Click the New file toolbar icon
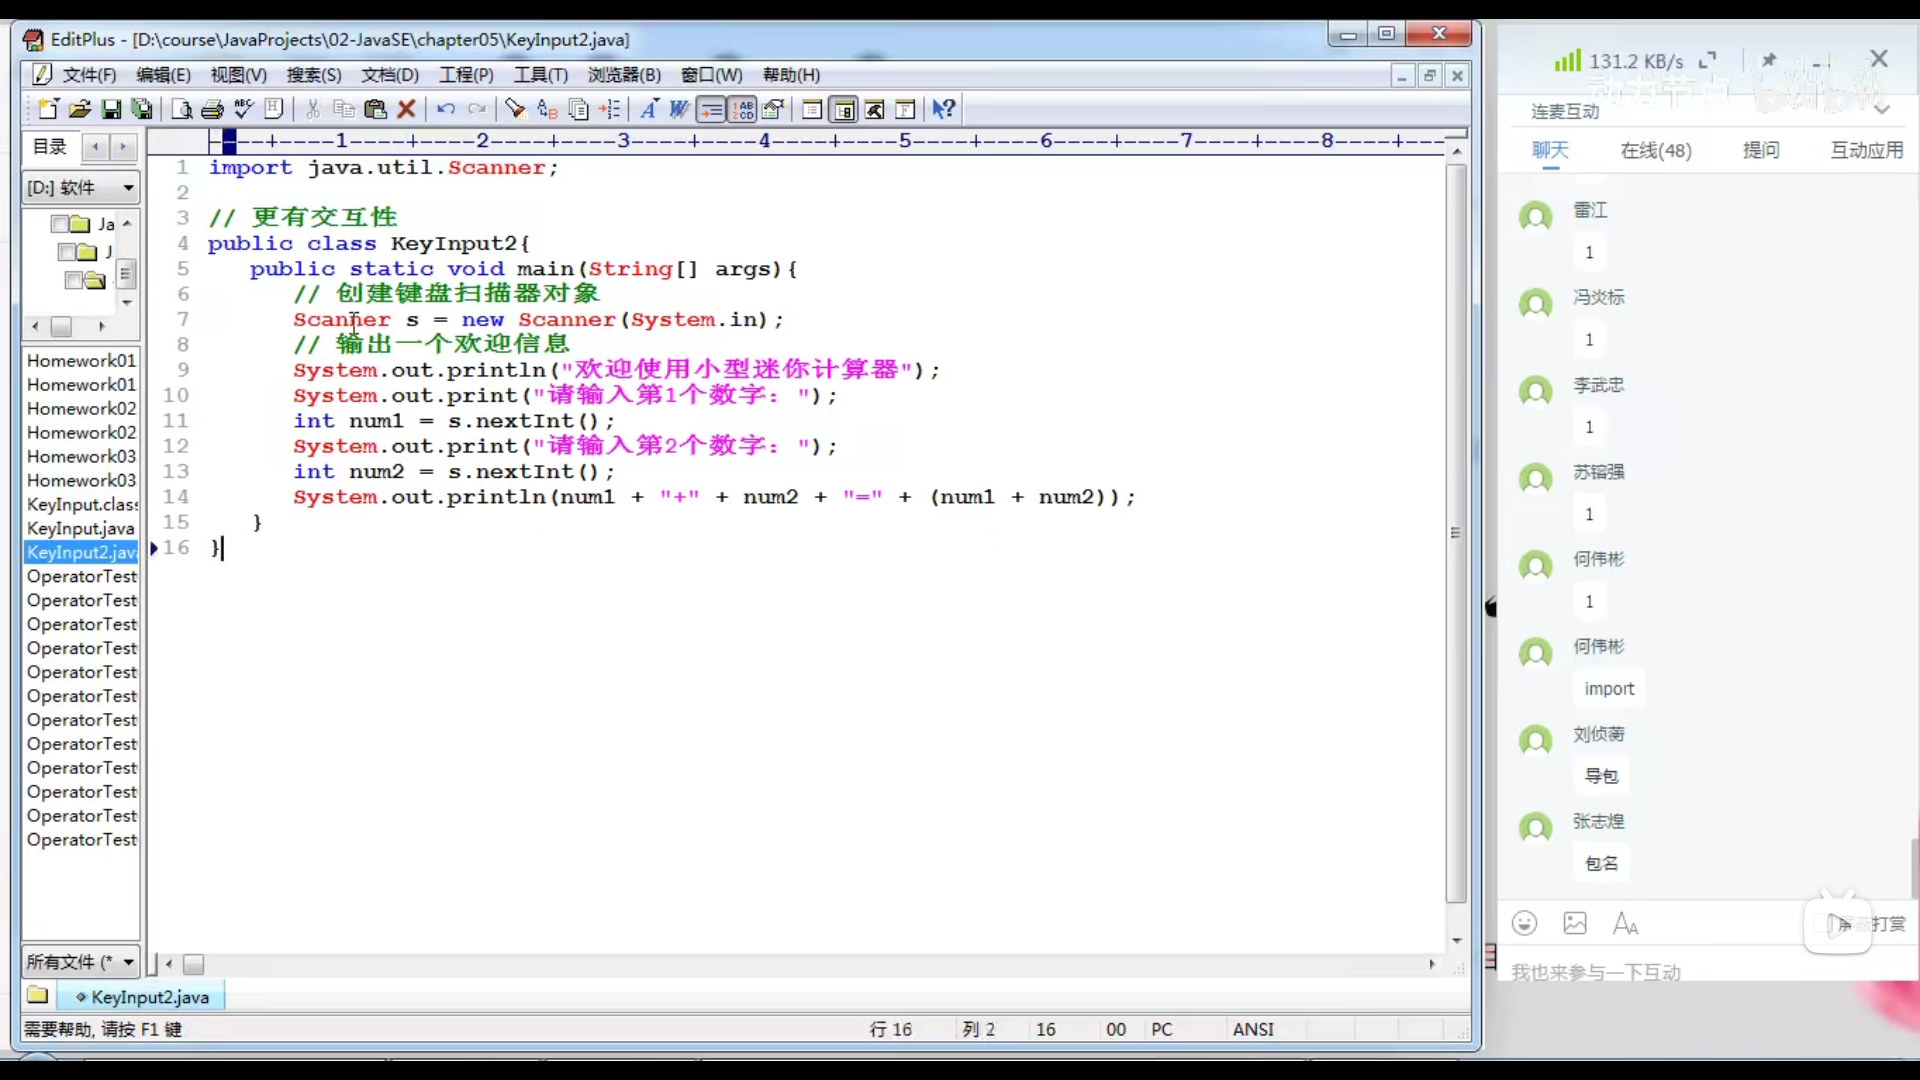The height and width of the screenshot is (1080, 1920). (47, 109)
